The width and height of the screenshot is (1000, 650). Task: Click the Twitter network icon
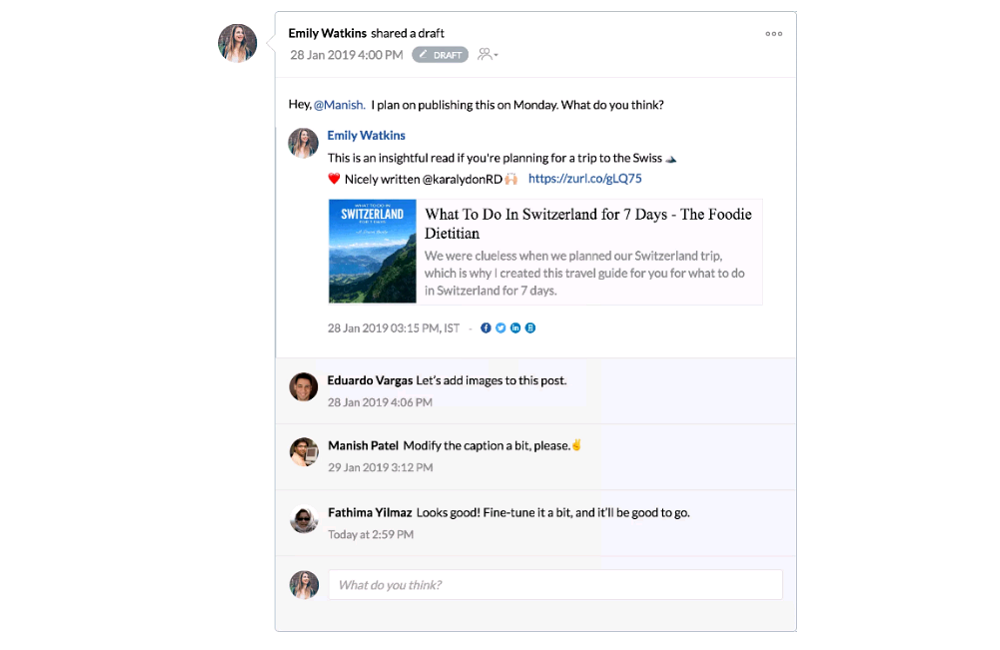pyautogui.click(x=501, y=328)
